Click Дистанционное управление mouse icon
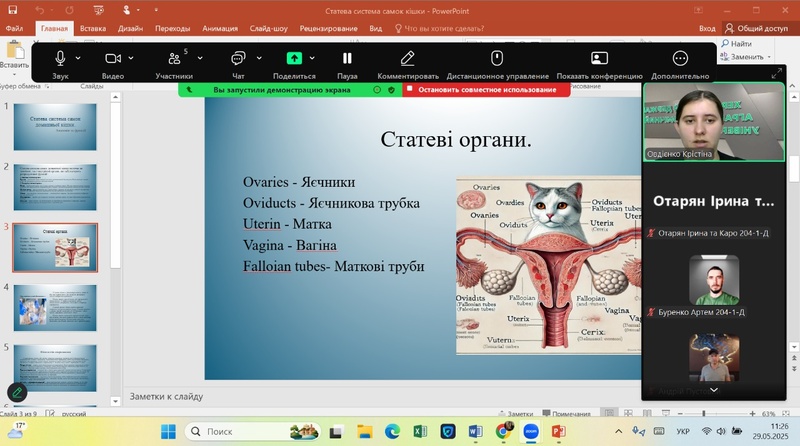The width and height of the screenshot is (800, 446). coord(497,59)
